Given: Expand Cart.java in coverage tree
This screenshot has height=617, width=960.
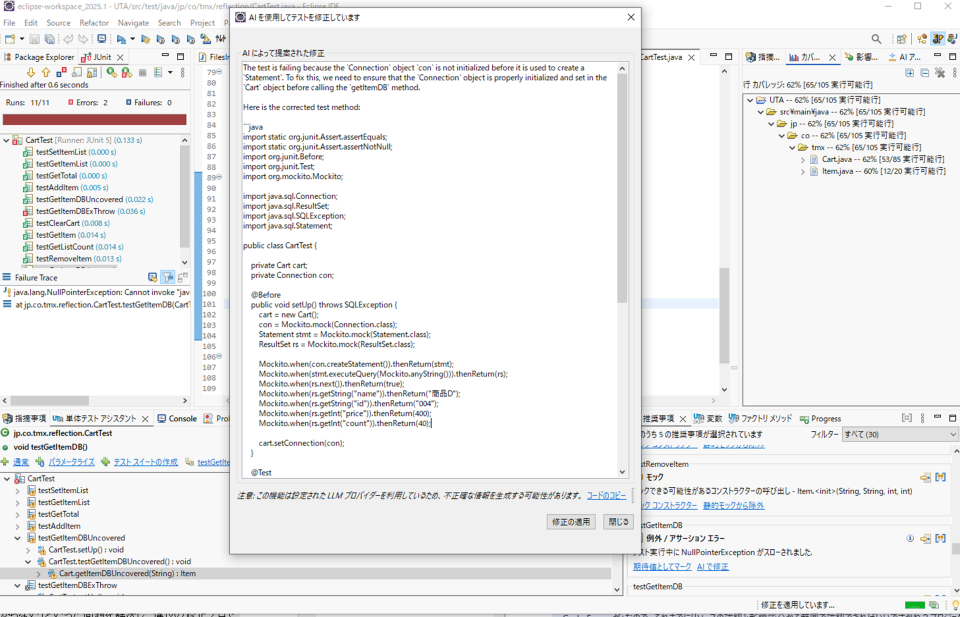Looking at the screenshot, I should click(802, 160).
